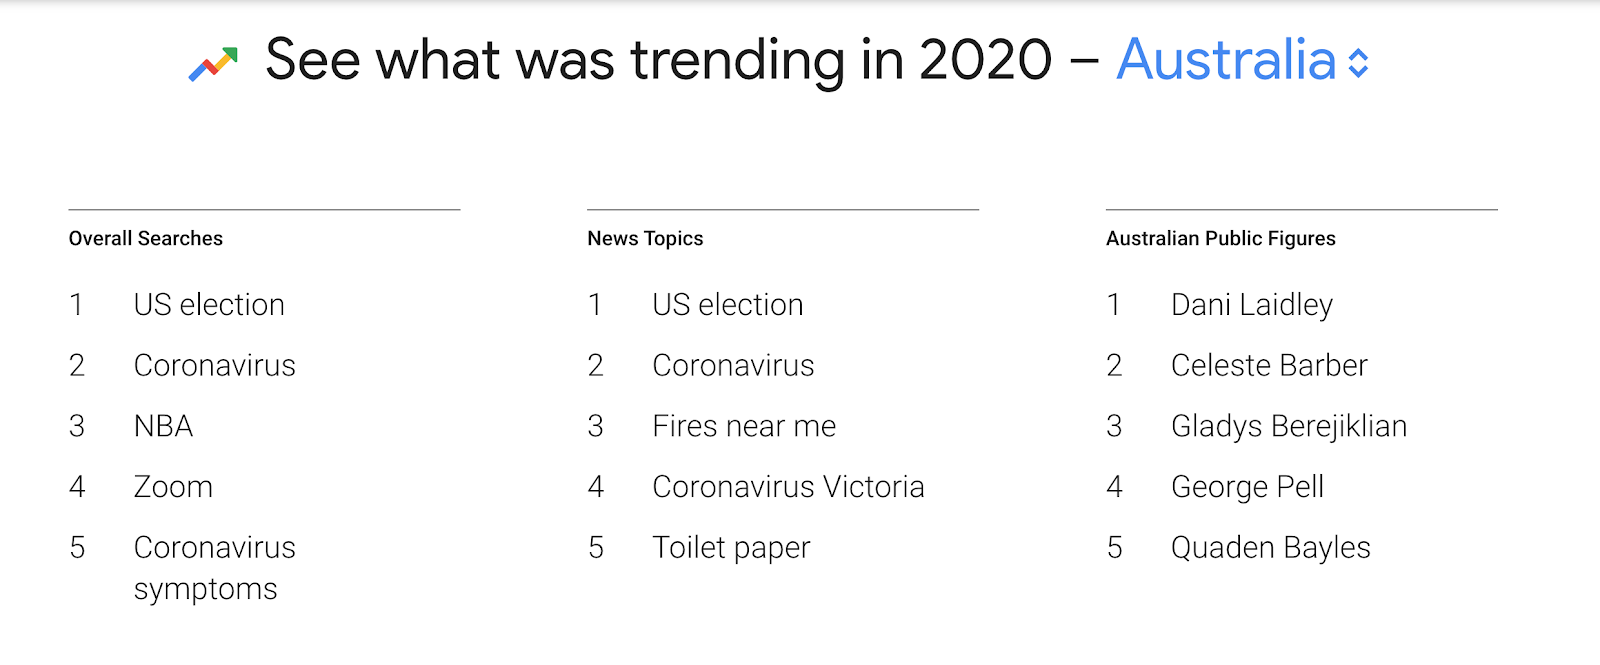The width and height of the screenshot is (1600, 665).
Task: Select 'Coronavirus' under Overall Searches
Action: [x=214, y=366]
